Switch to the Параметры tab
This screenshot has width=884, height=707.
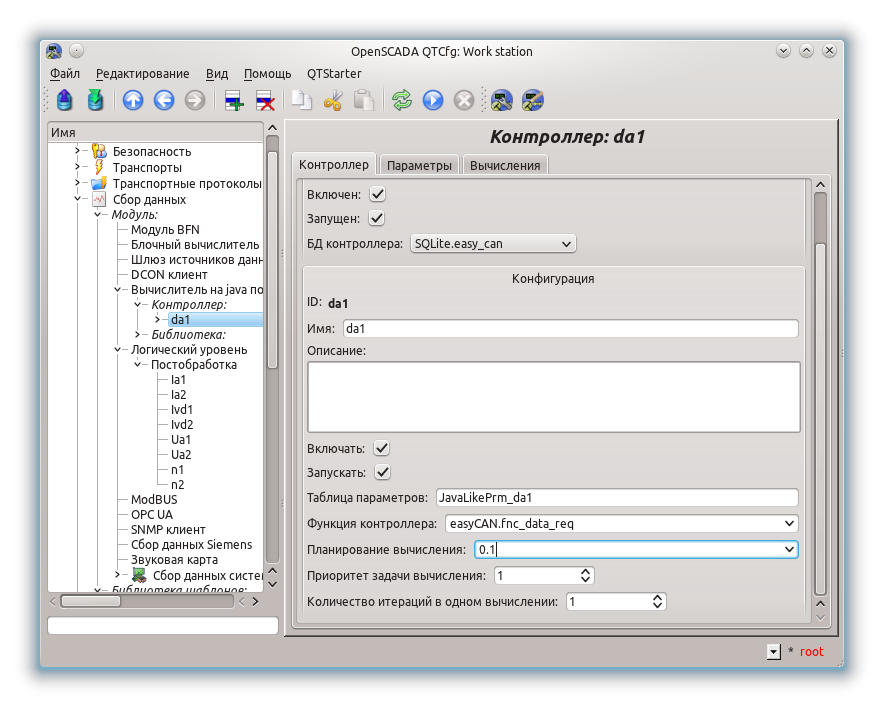tap(419, 165)
